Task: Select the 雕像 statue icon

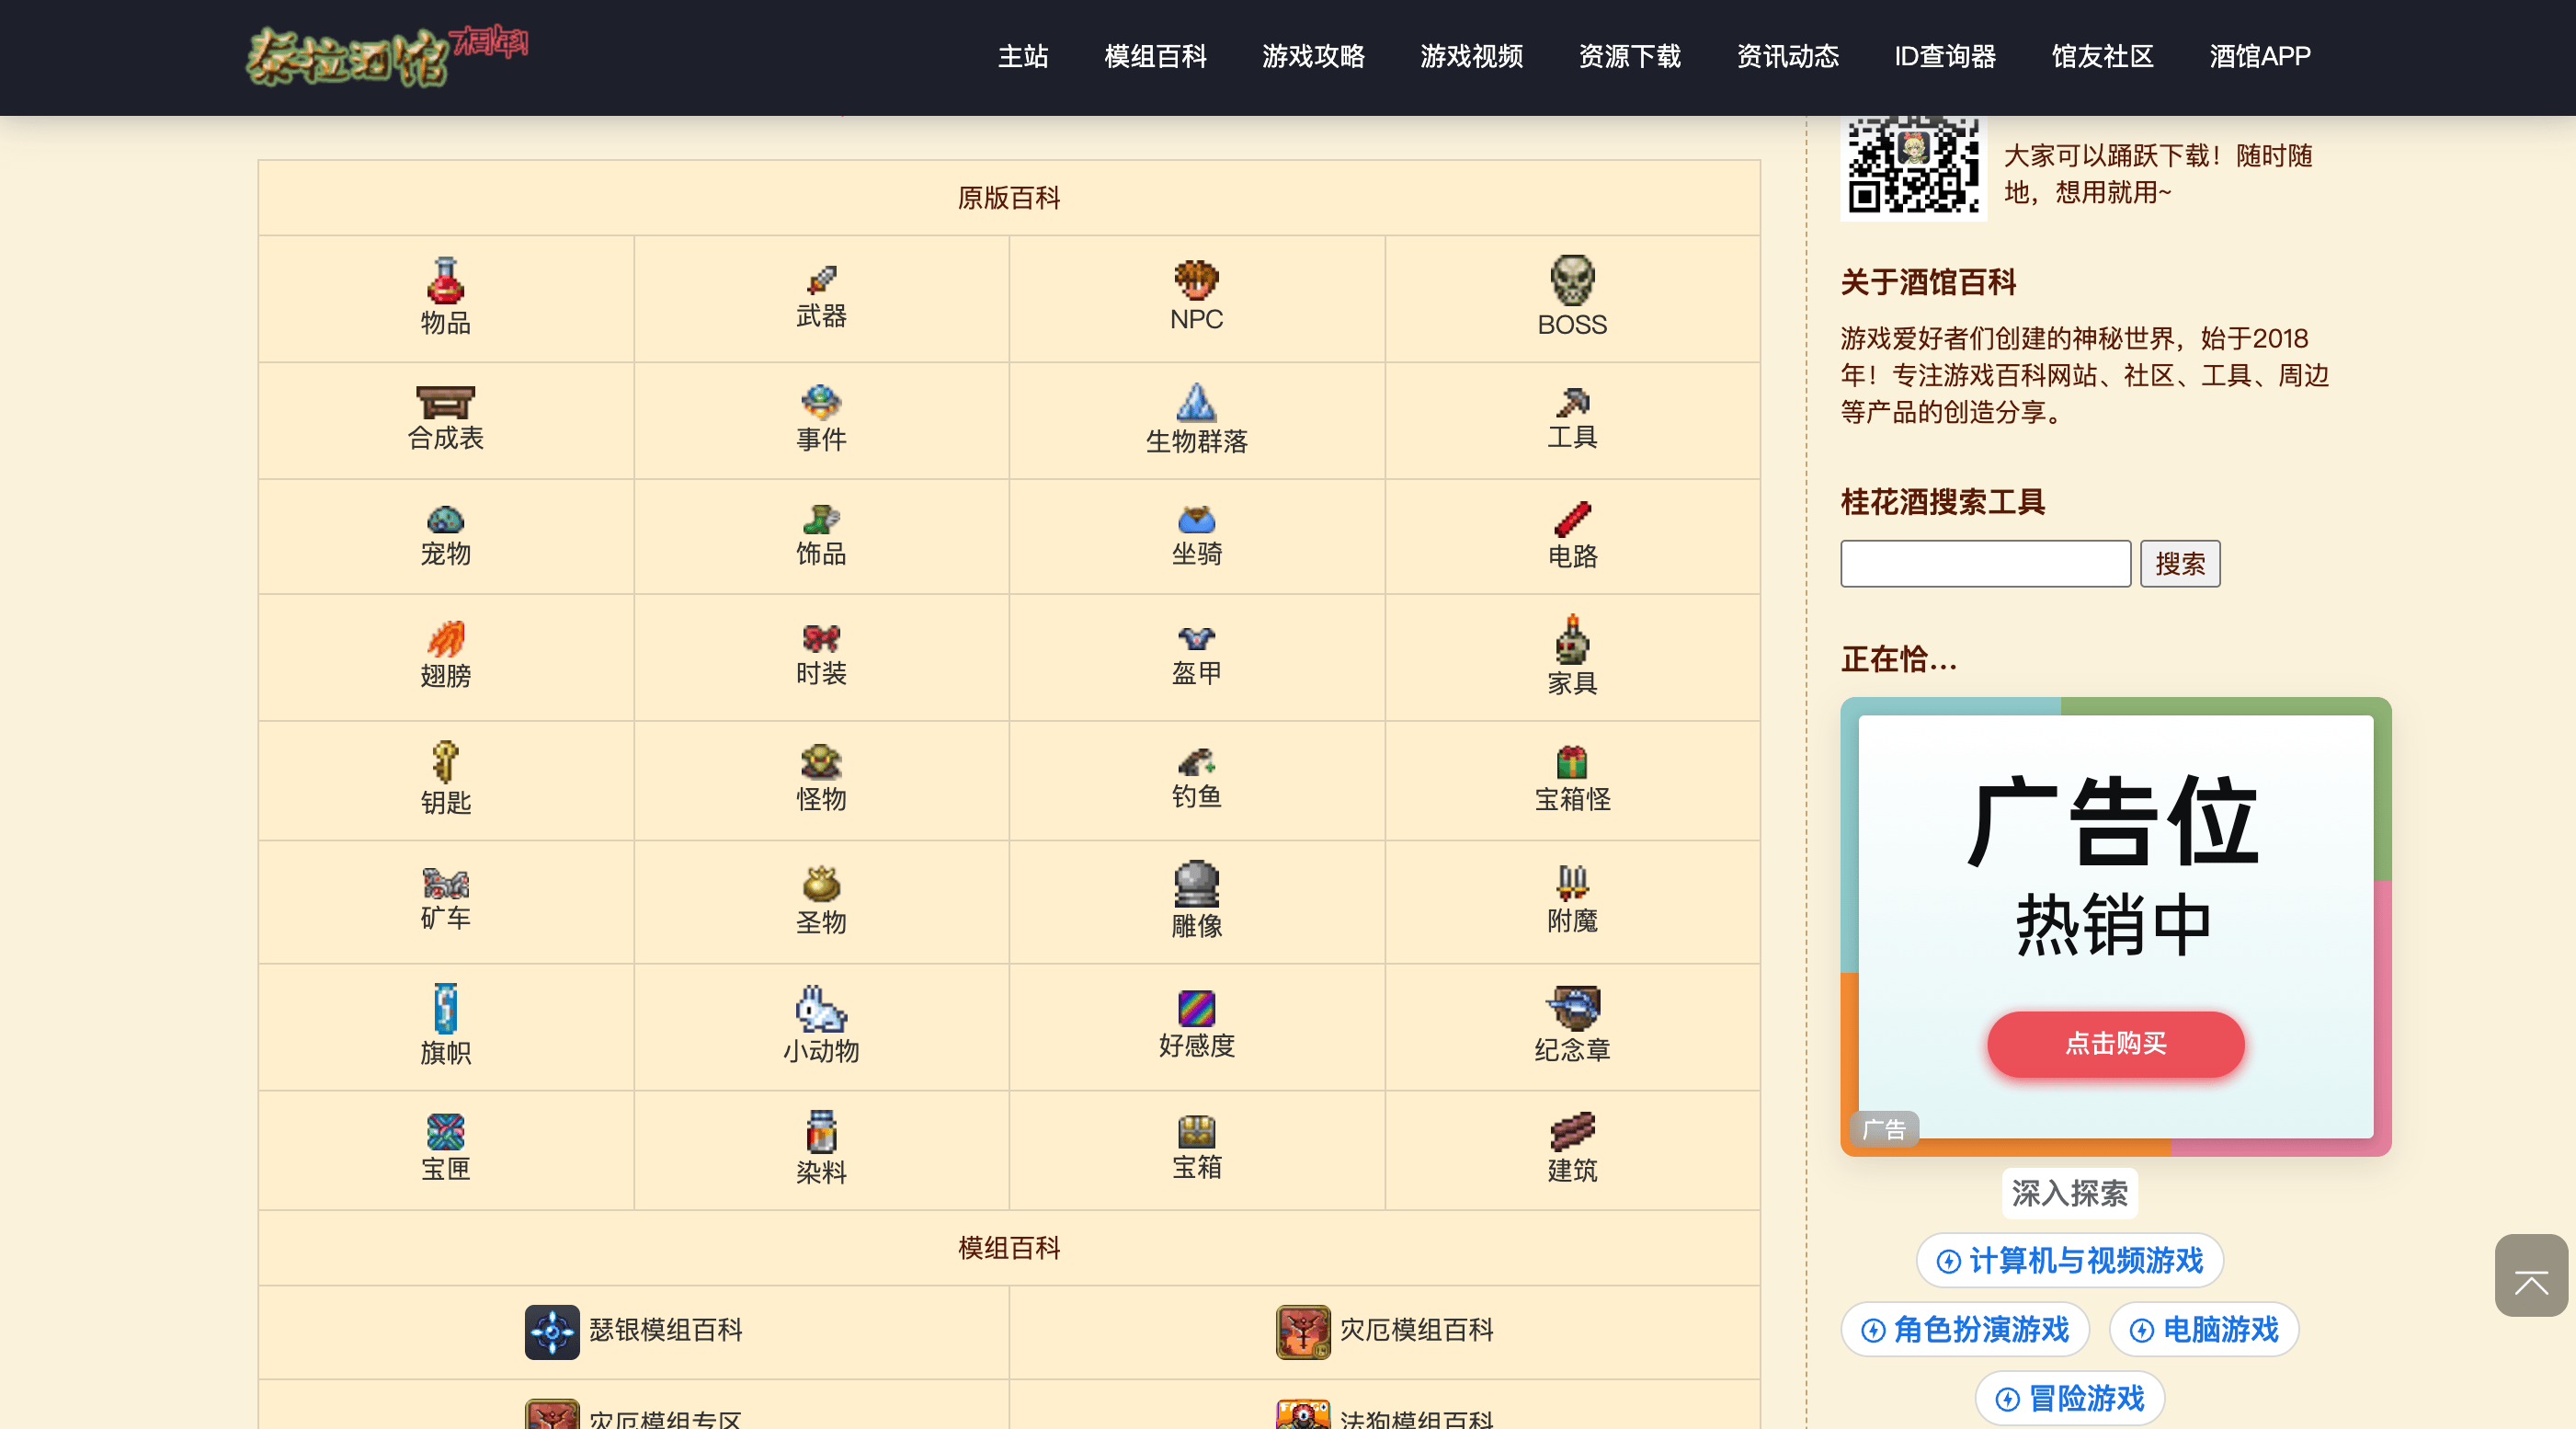Action: tap(1196, 884)
